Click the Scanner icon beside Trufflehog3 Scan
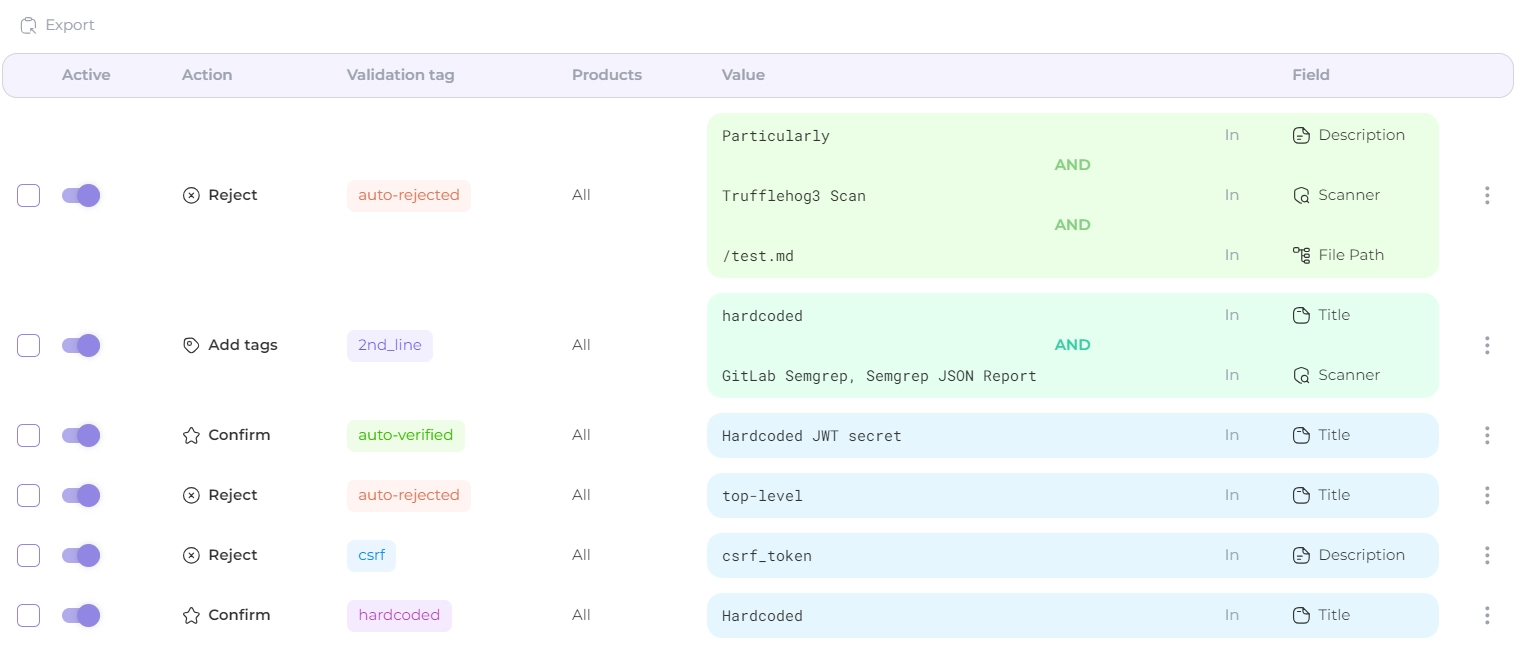The image size is (1524, 647). pyautogui.click(x=1301, y=195)
